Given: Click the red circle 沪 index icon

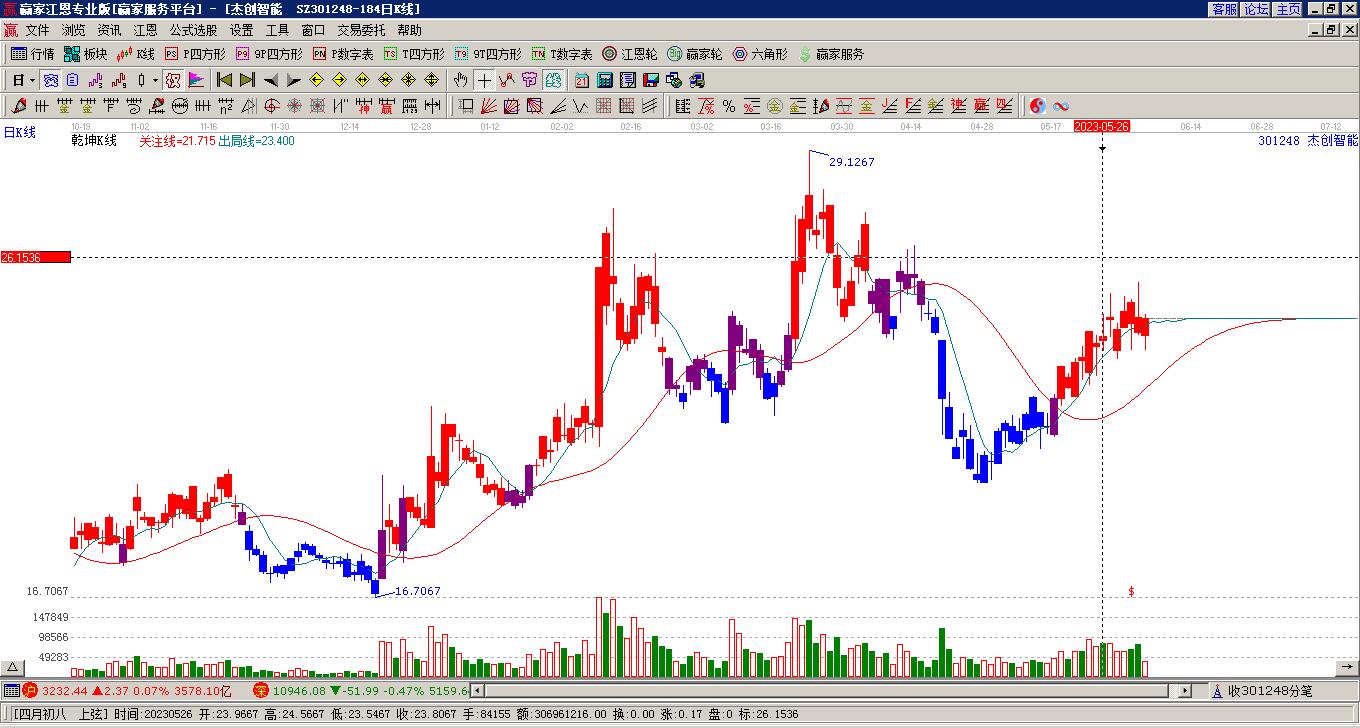Looking at the screenshot, I should tap(30, 691).
